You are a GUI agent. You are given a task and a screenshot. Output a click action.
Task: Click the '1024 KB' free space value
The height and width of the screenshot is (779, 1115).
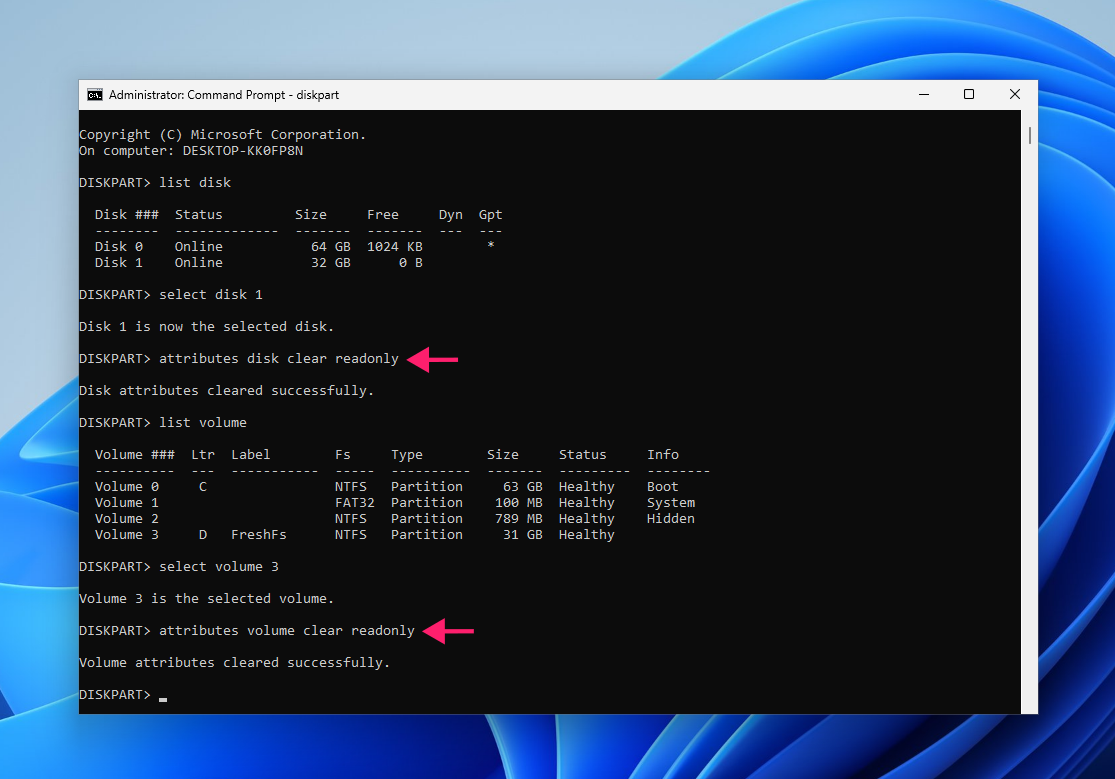point(395,247)
